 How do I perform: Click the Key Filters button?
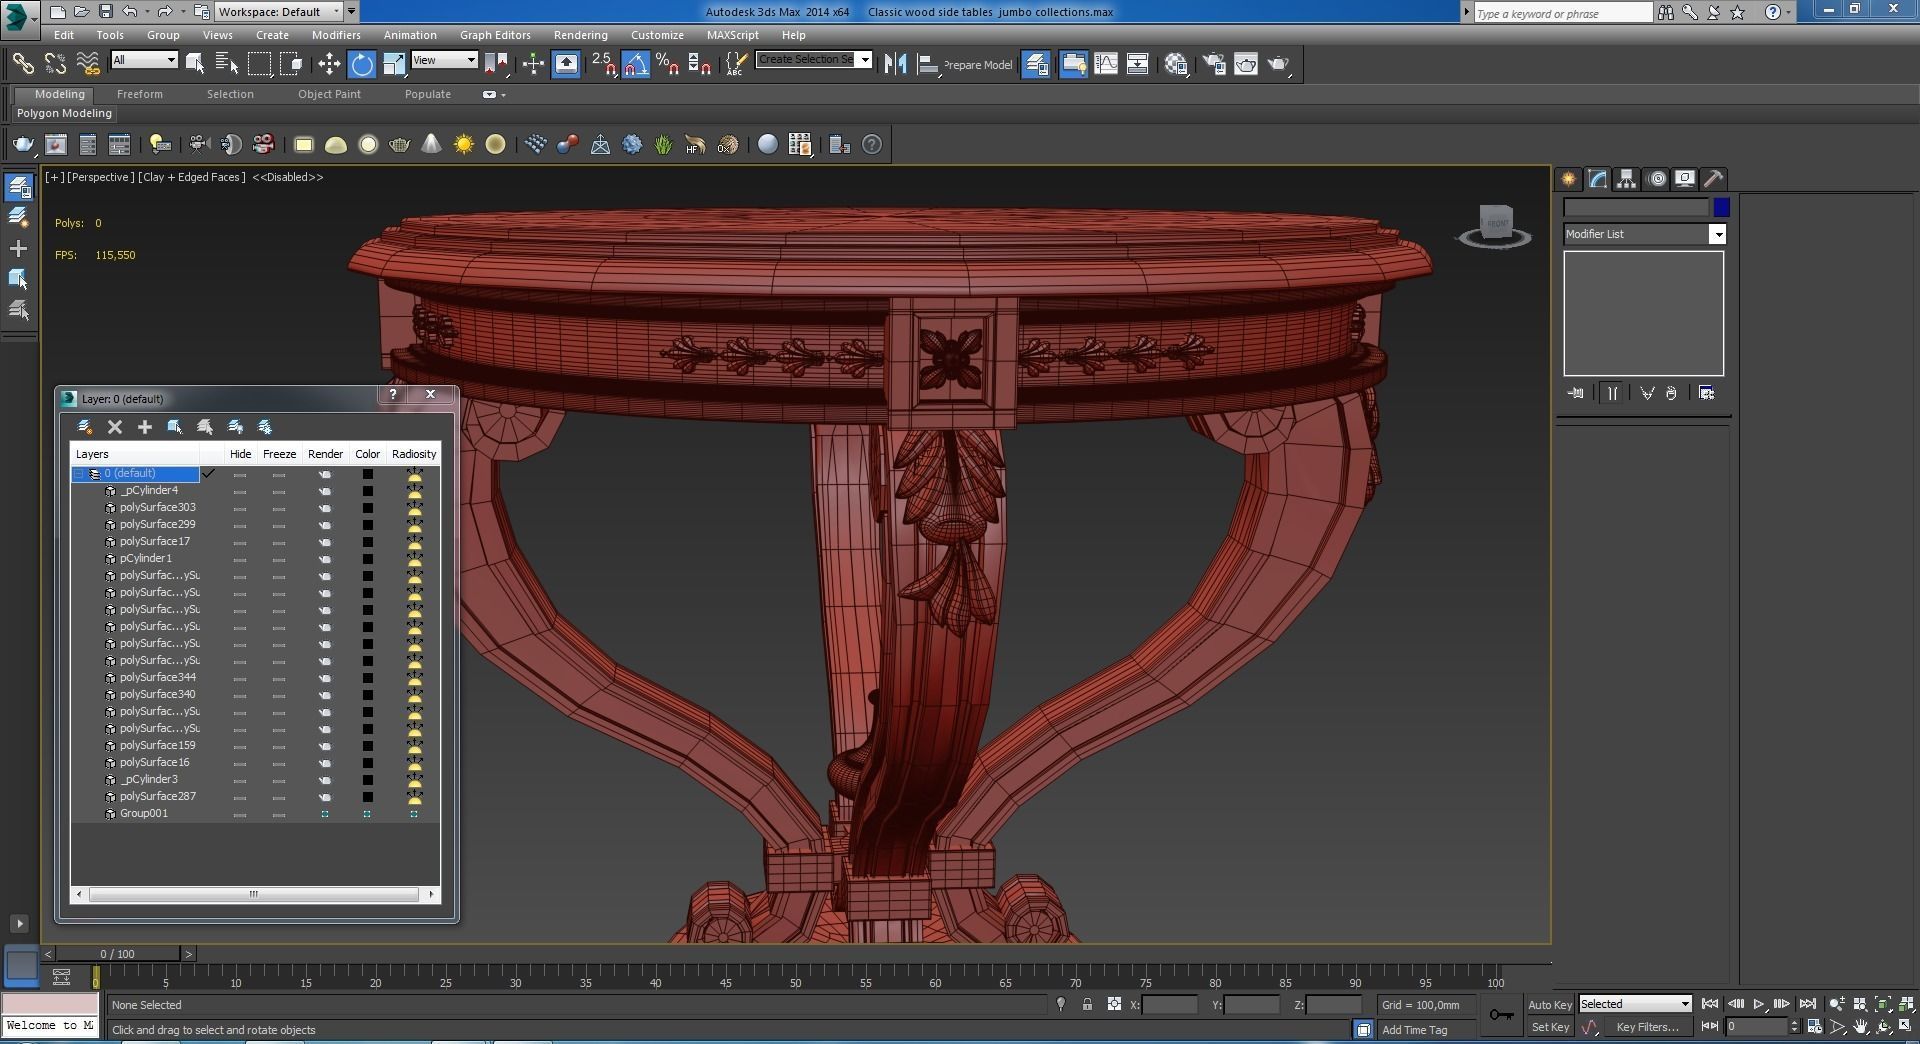(1646, 1027)
